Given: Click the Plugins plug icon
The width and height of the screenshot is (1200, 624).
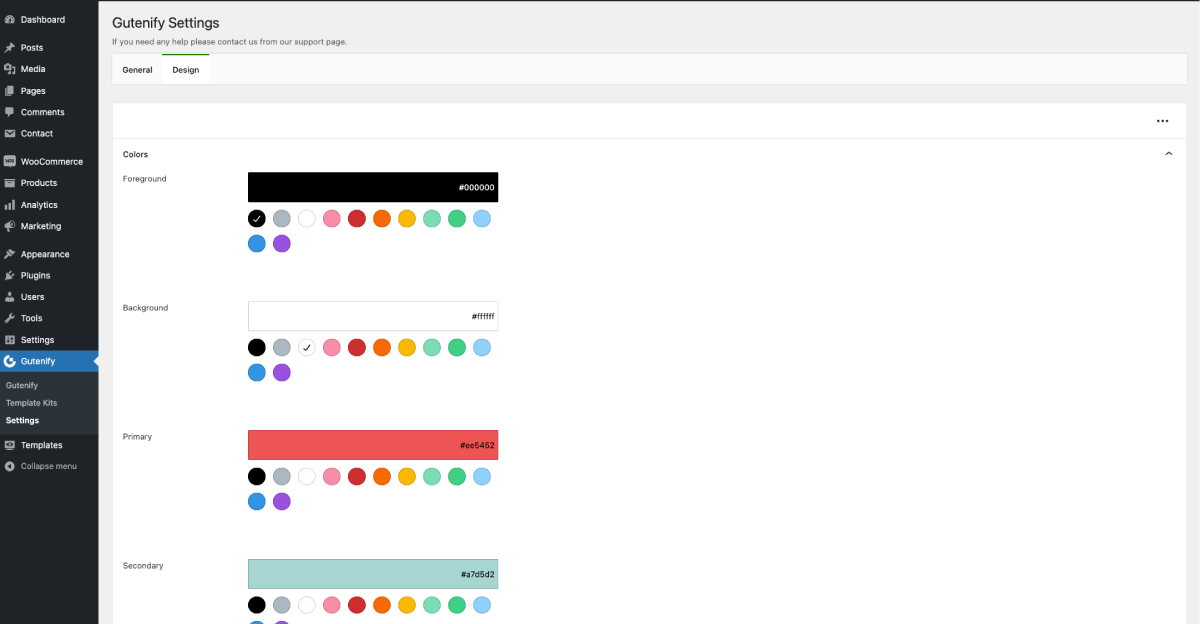Looking at the screenshot, I should [x=10, y=275].
